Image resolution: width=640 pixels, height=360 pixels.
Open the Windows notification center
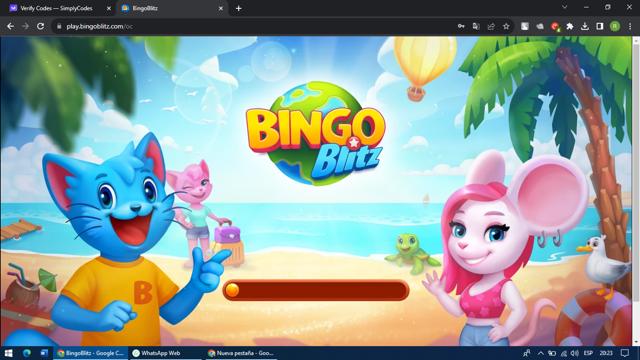point(625,353)
